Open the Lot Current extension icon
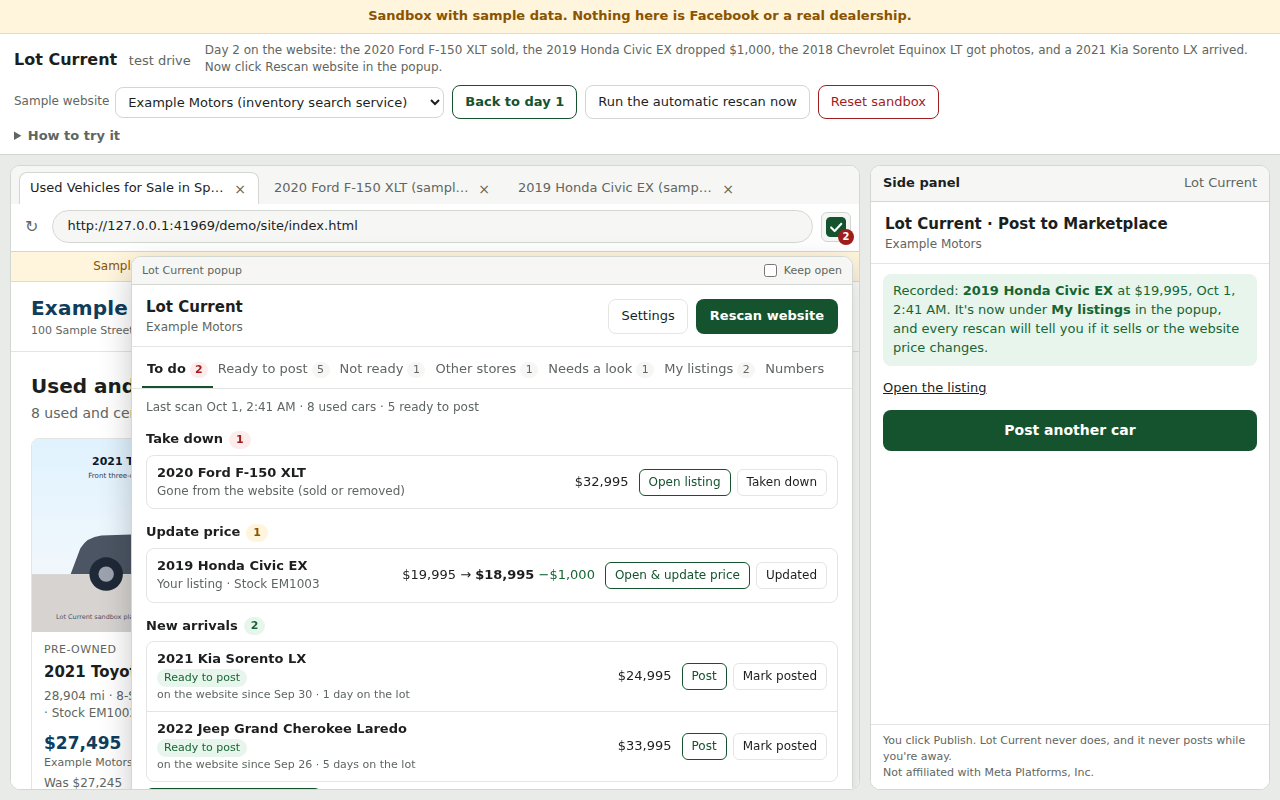Image resolution: width=1280 pixels, height=800 pixels. (837, 227)
